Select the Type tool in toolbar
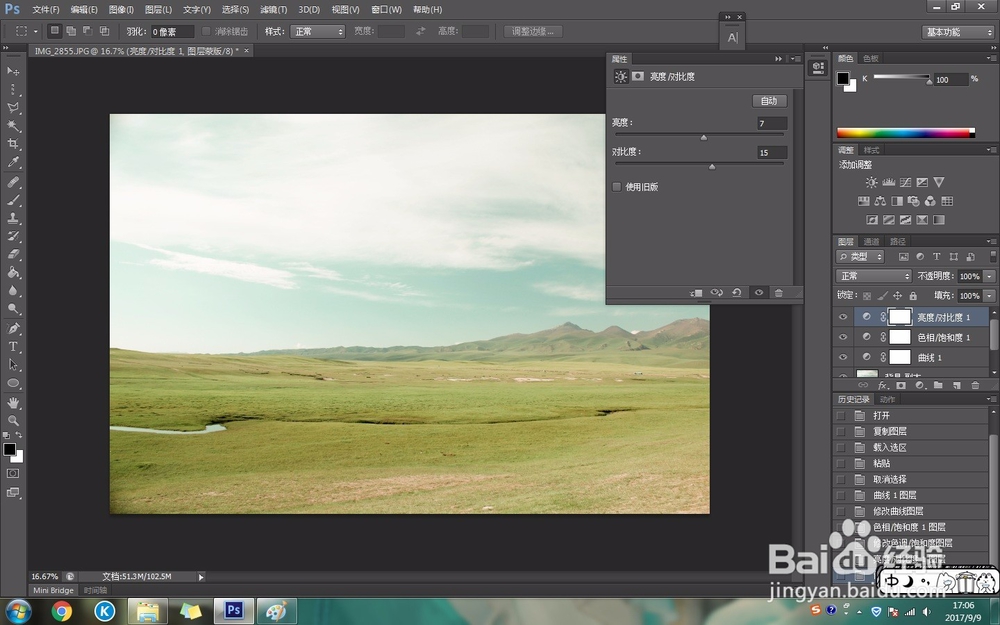 click(x=13, y=347)
